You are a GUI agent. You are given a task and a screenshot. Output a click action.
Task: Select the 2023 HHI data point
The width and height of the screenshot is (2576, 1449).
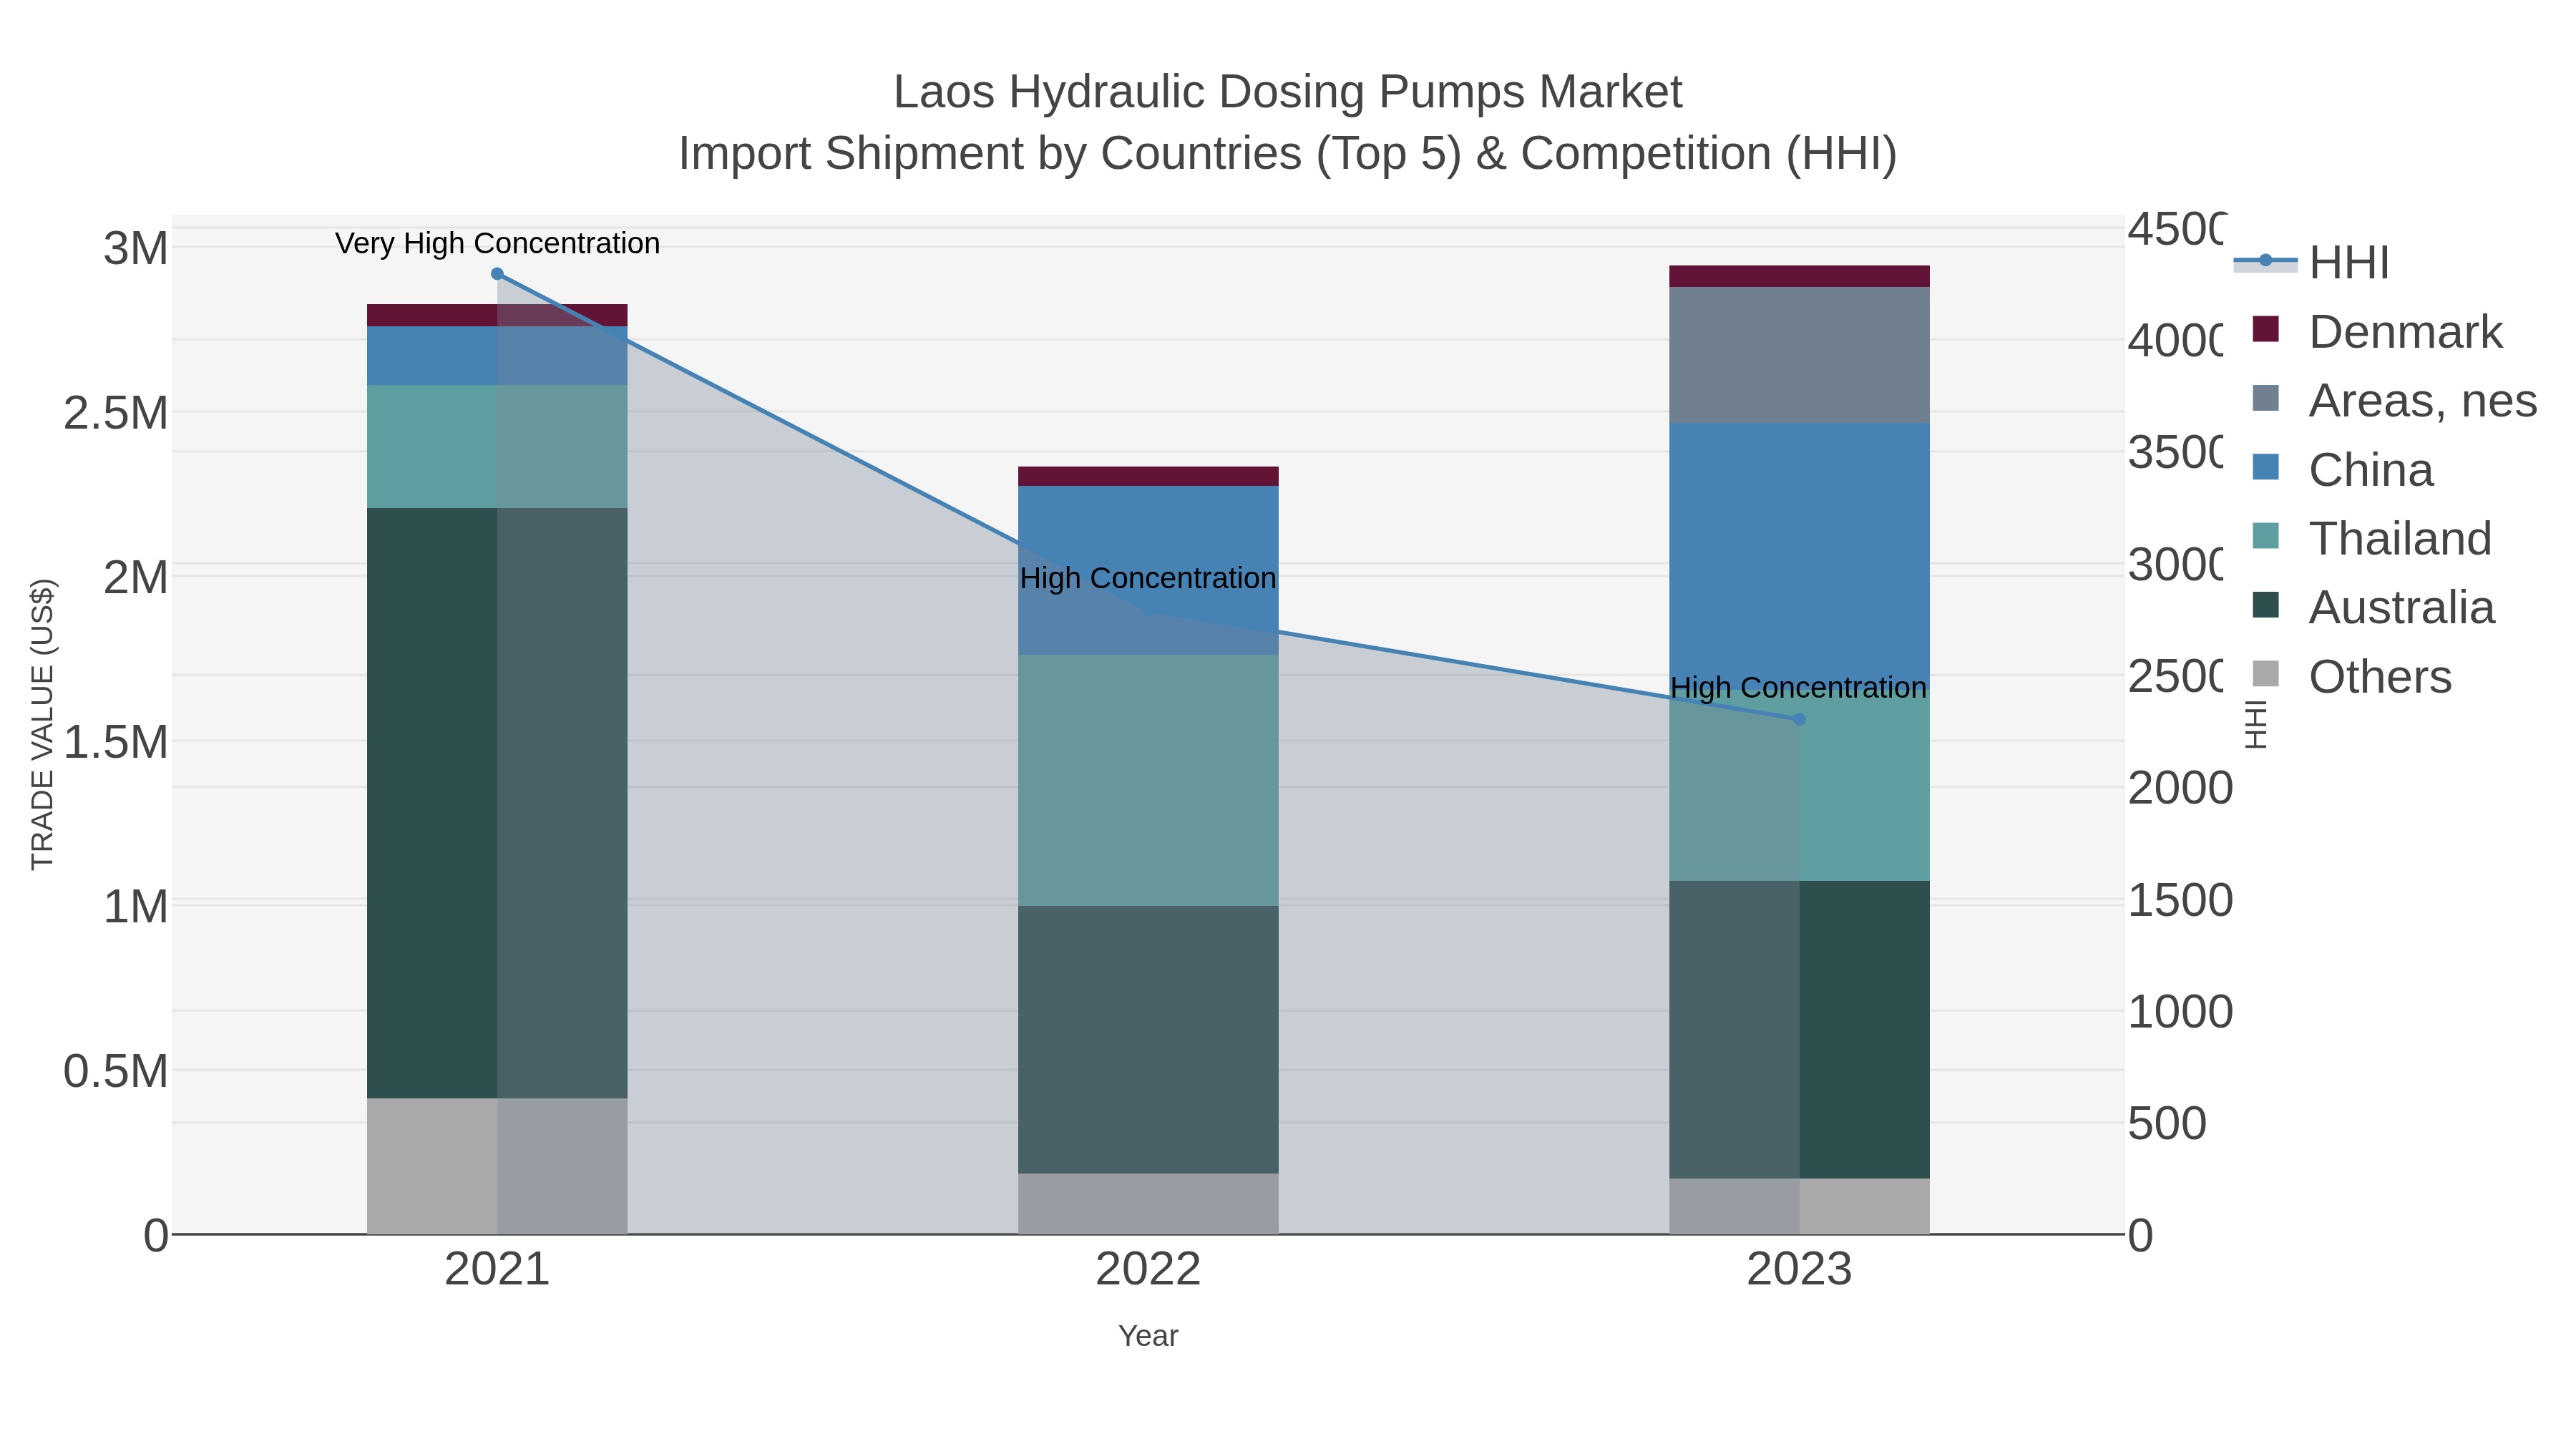pos(1799,719)
